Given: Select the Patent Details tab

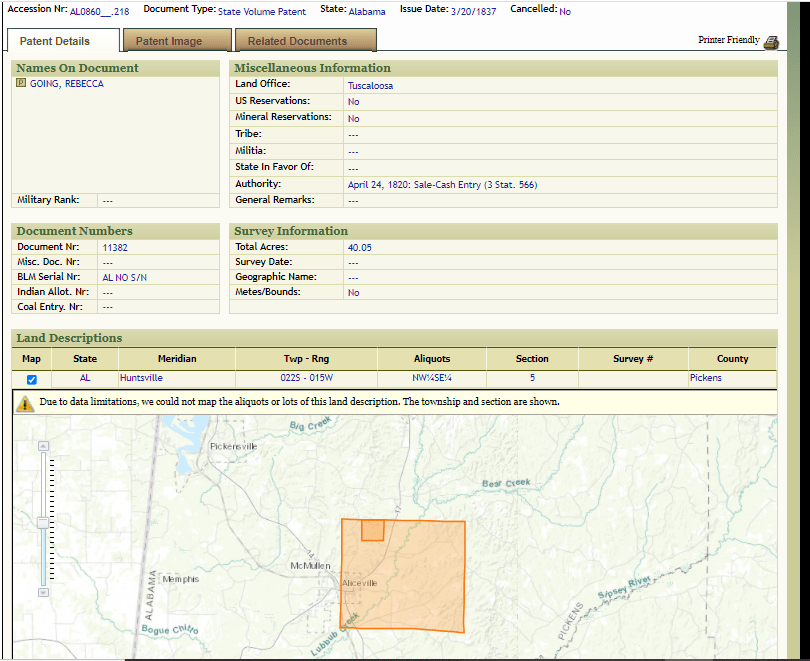Looking at the screenshot, I should click(x=55, y=41).
